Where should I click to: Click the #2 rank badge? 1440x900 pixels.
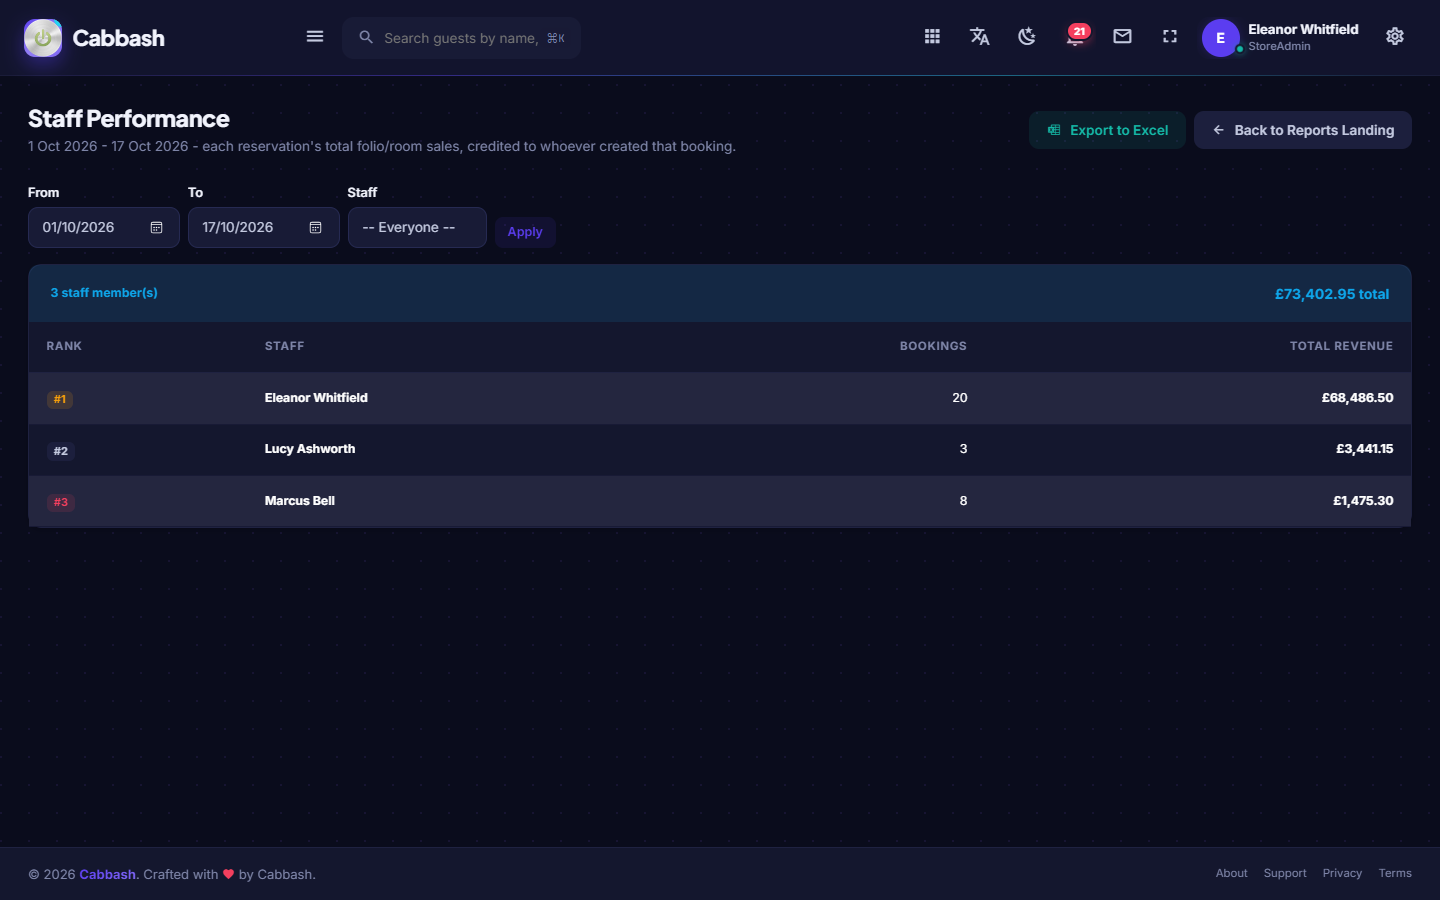click(60, 451)
